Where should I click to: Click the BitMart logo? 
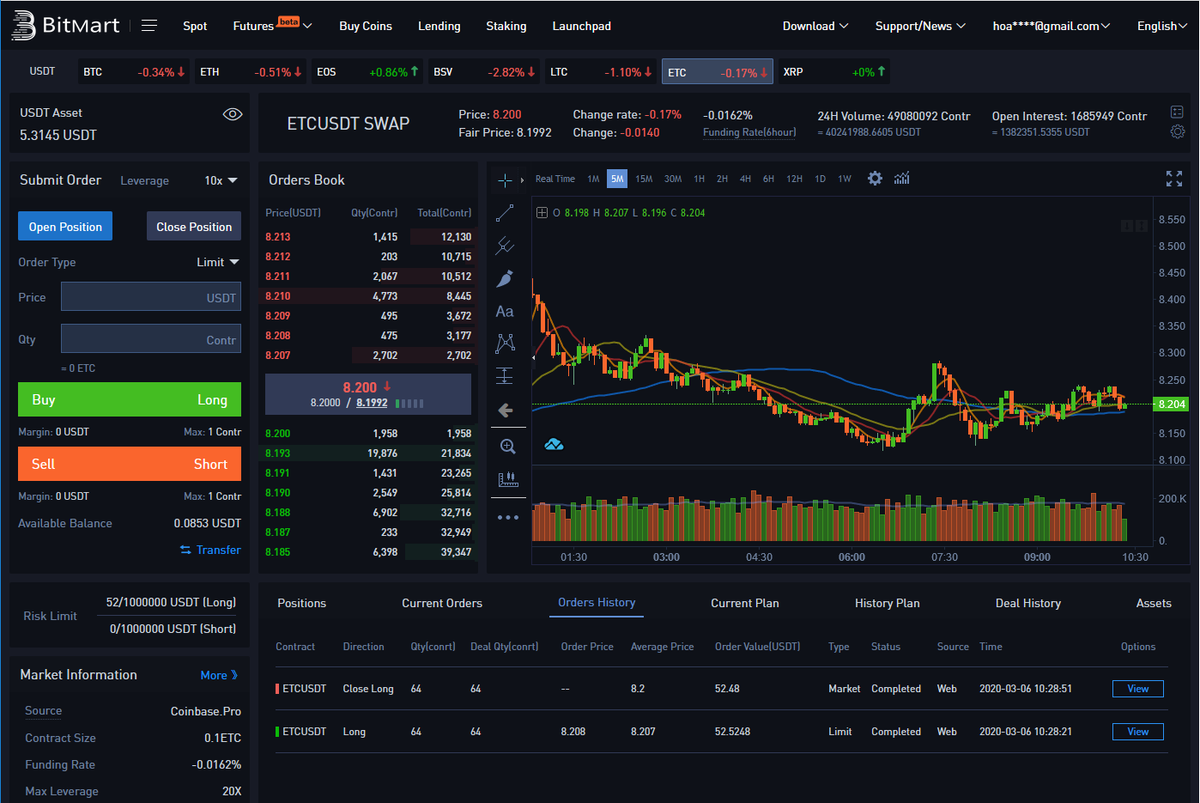[x=65, y=25]
